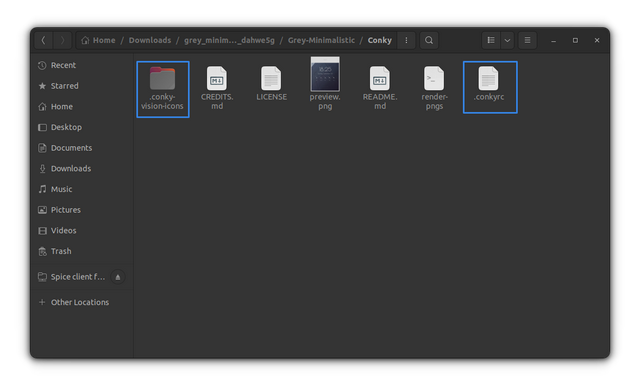Go forward with the right arrow button

(62, 40)
